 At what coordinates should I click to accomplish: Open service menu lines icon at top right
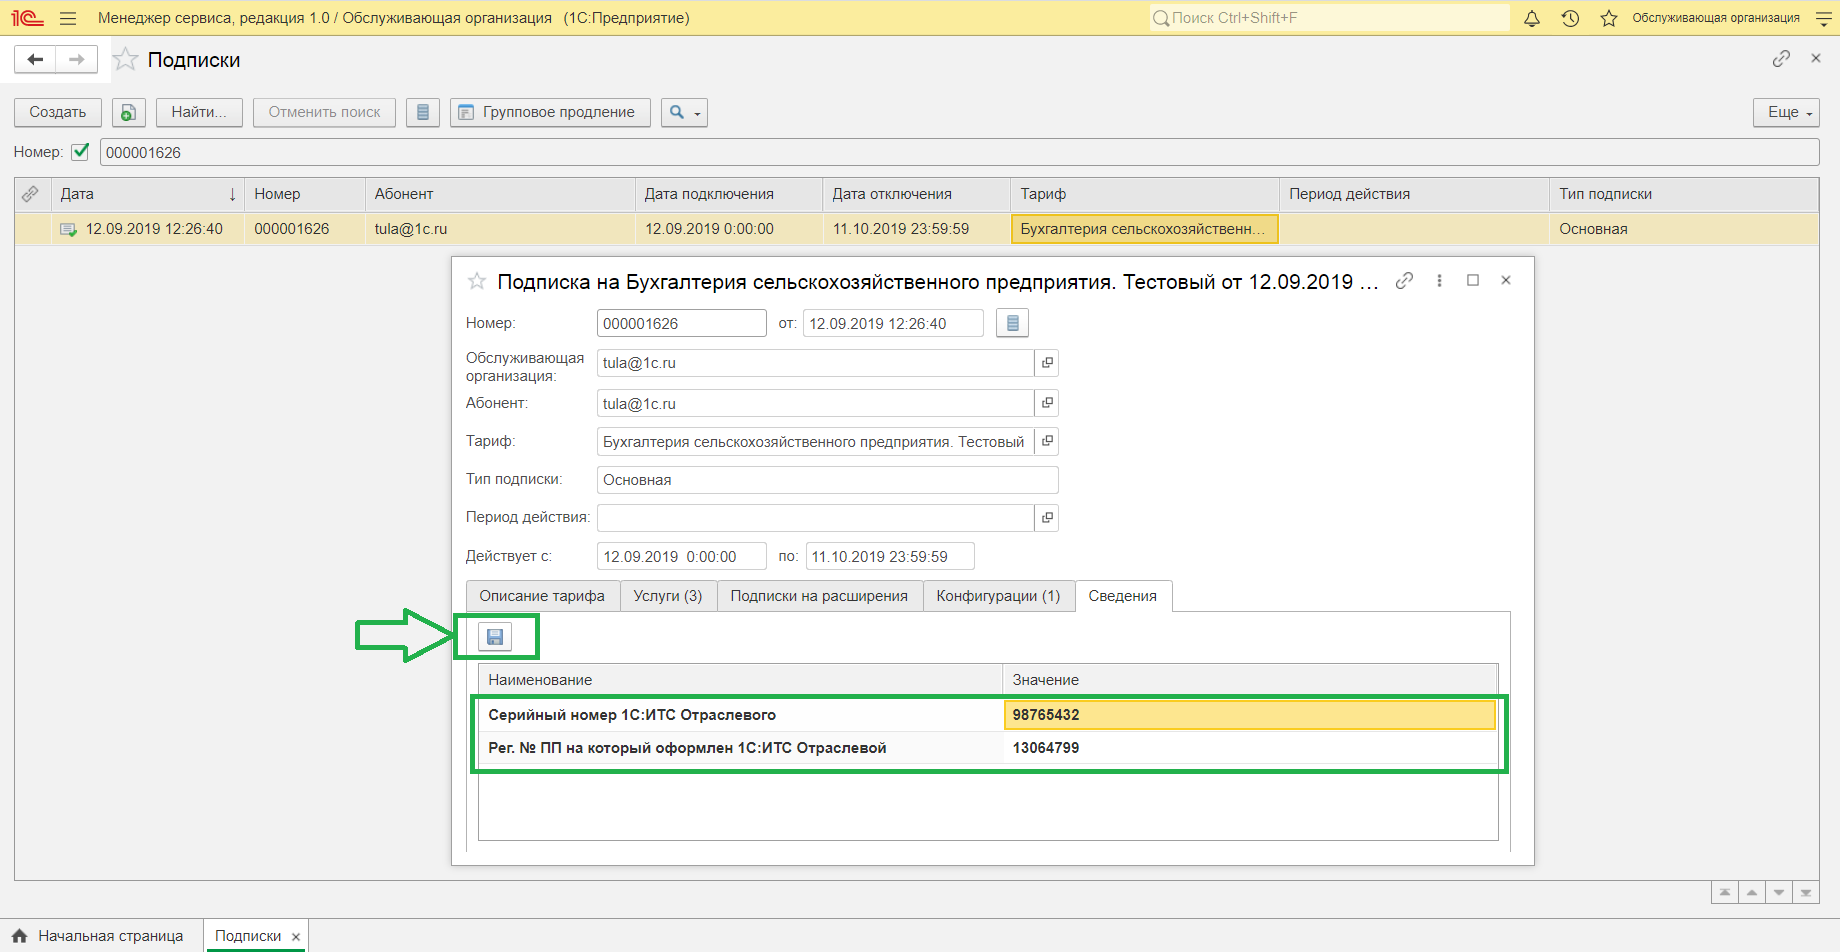point(1824,18)
